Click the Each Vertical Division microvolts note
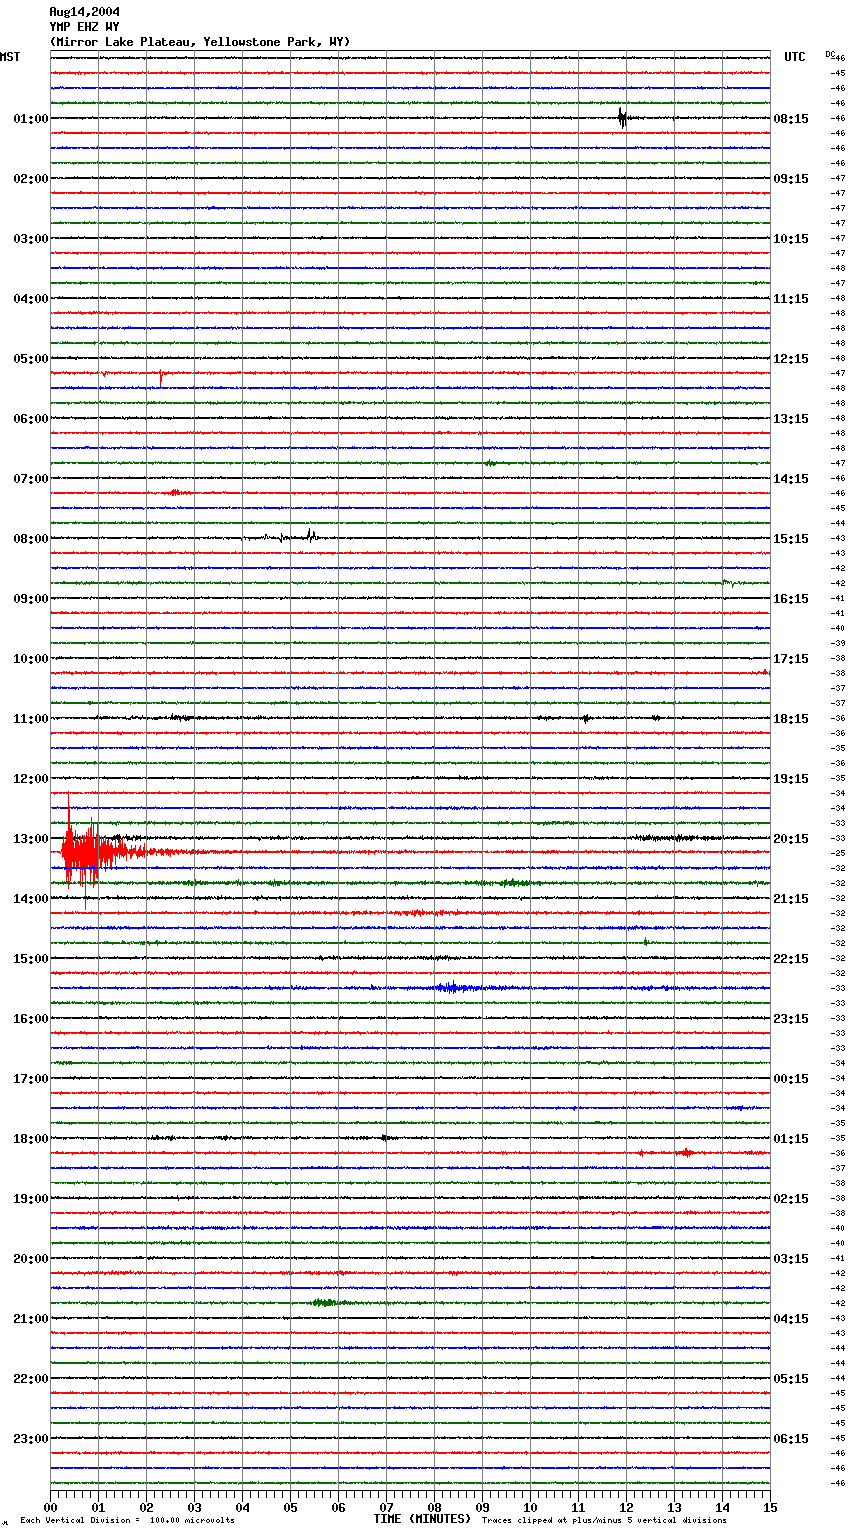 (127, 1521)
